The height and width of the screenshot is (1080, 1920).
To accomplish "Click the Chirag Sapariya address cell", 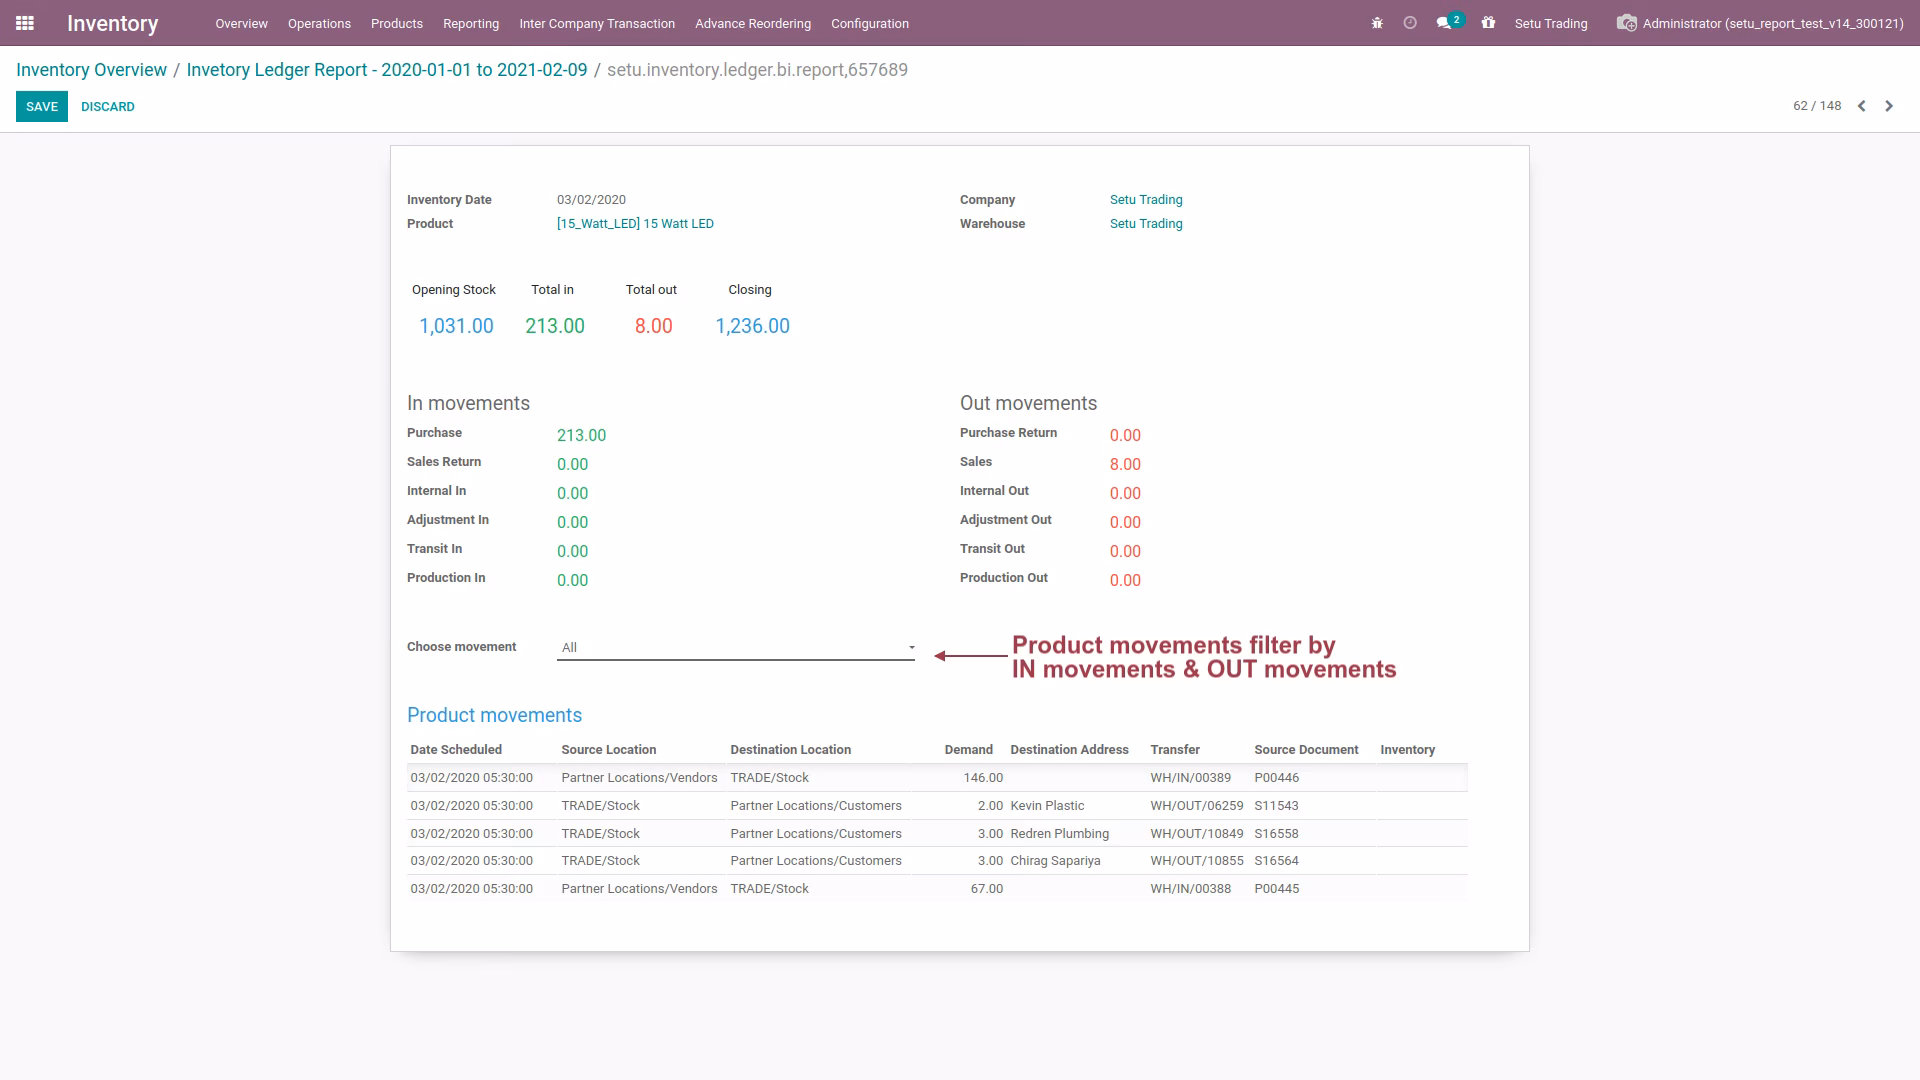I will (1055, 861).
